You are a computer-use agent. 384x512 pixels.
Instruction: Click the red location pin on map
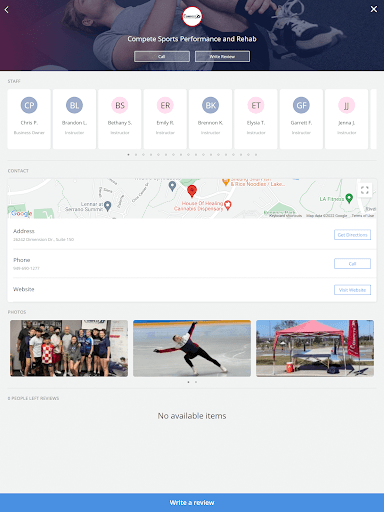coord(192,191)
